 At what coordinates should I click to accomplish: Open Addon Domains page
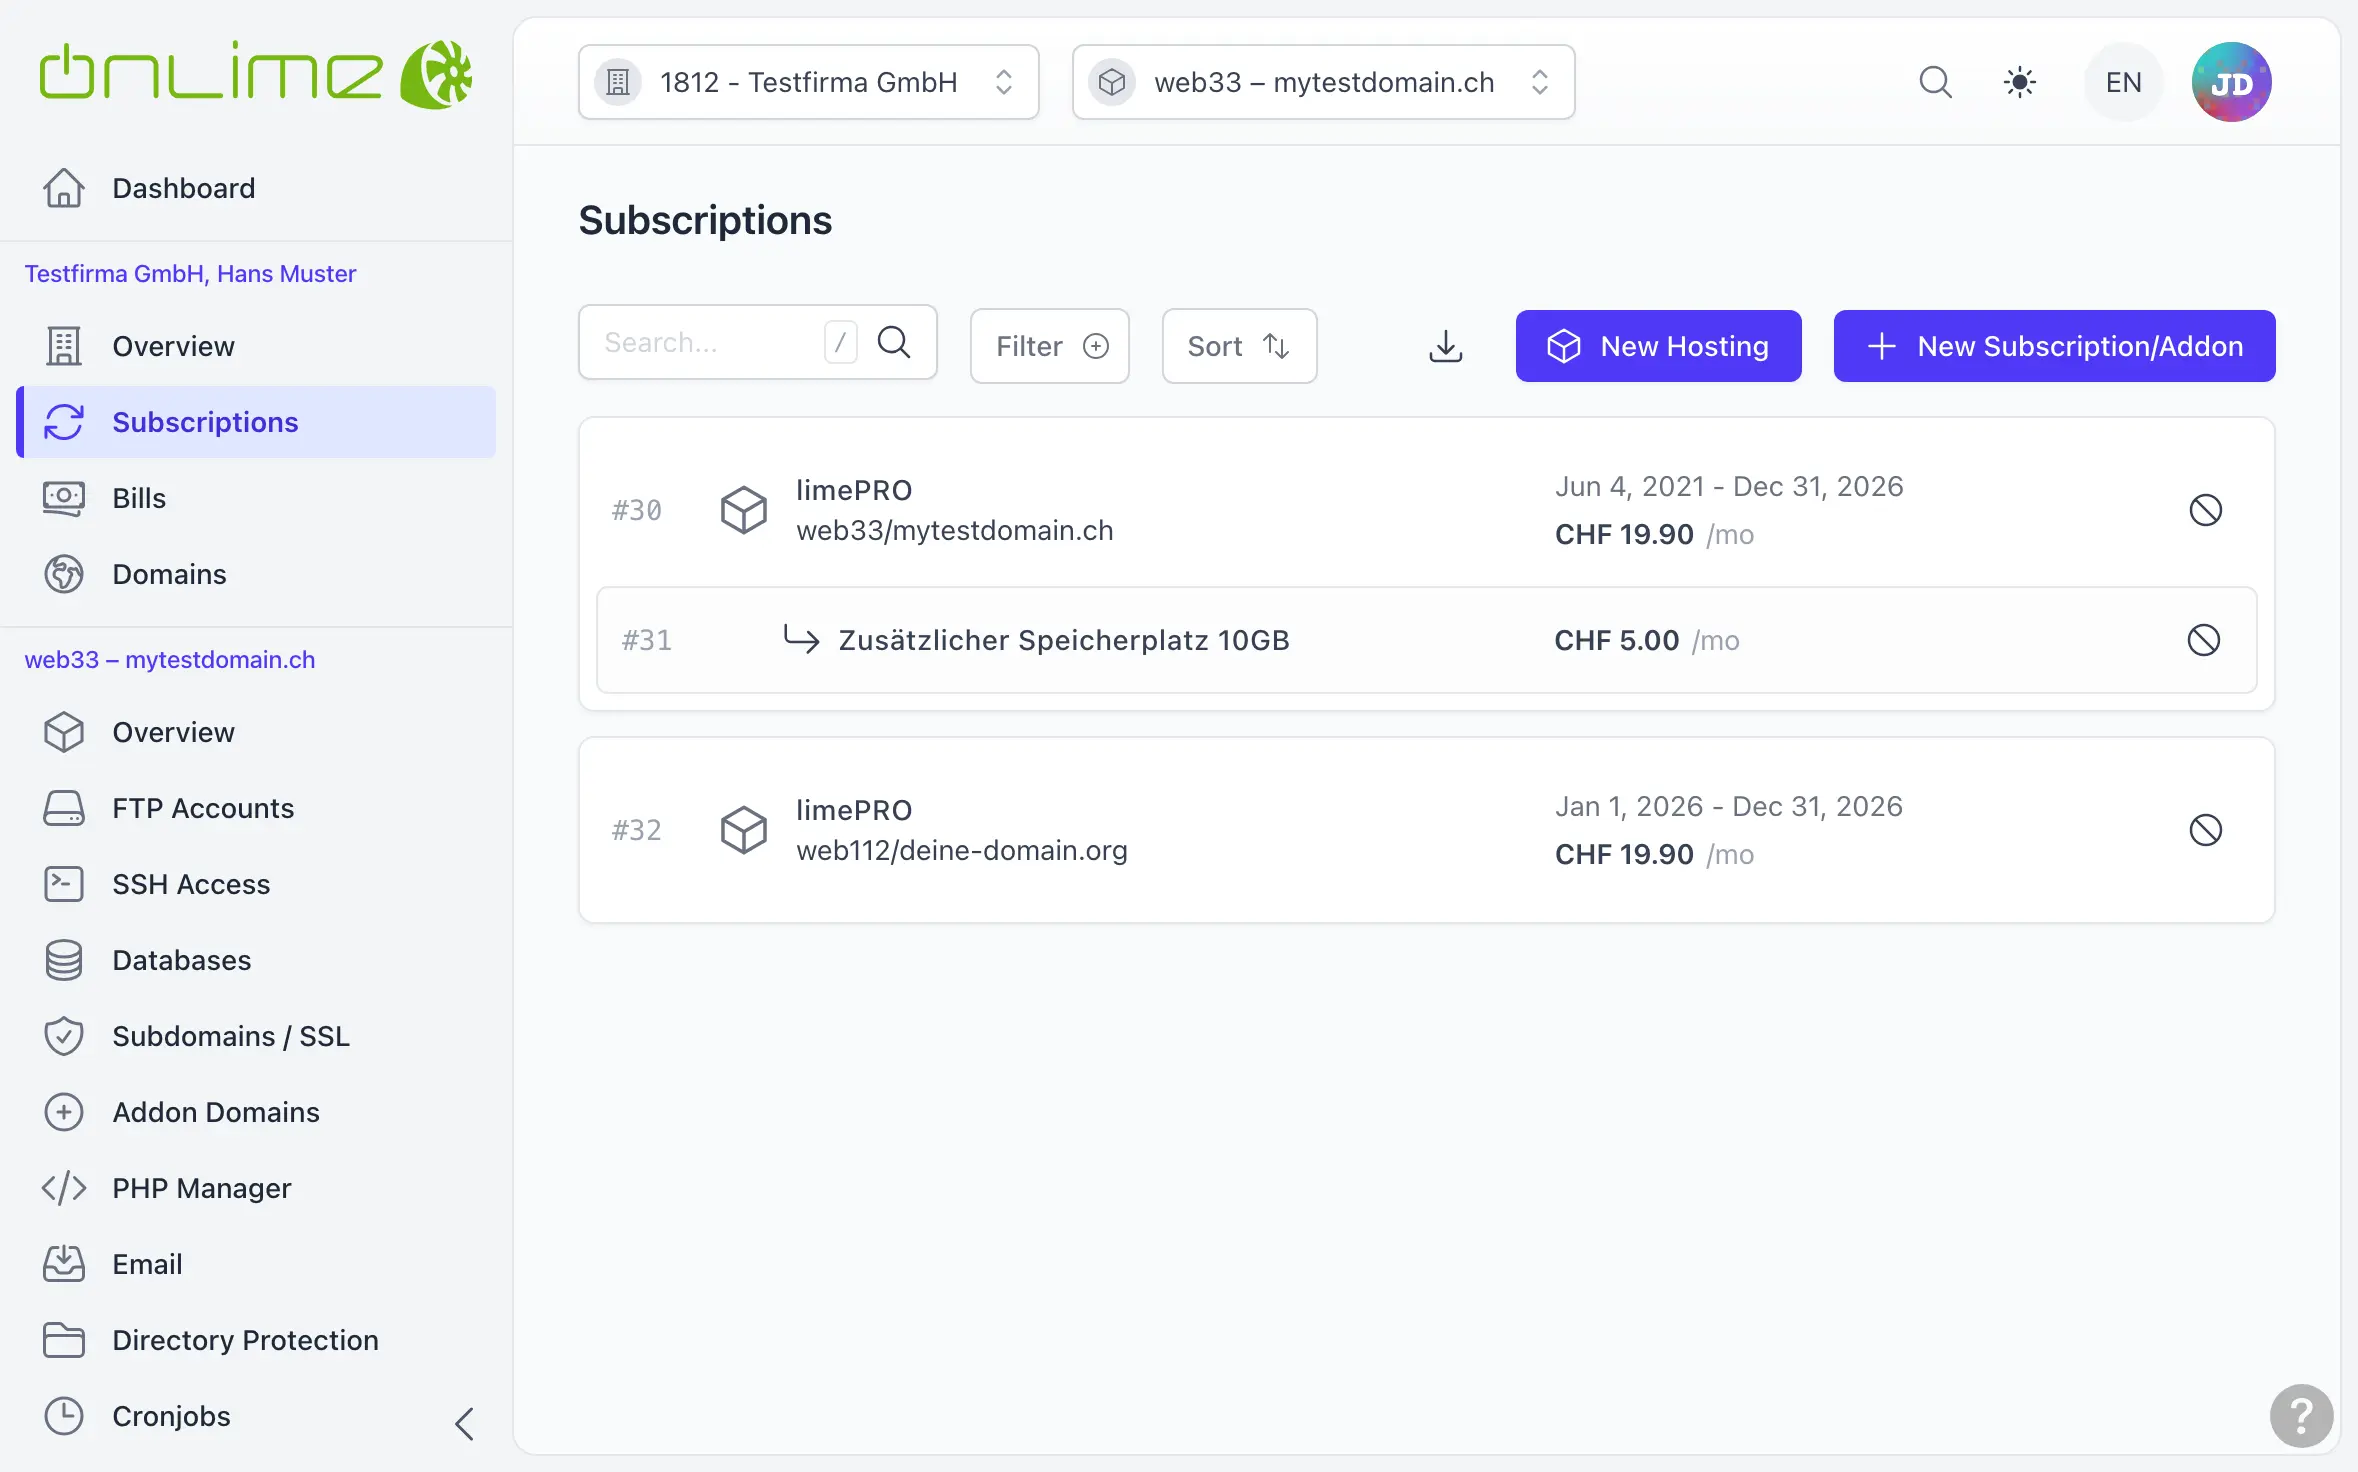tap(255, 1112)
